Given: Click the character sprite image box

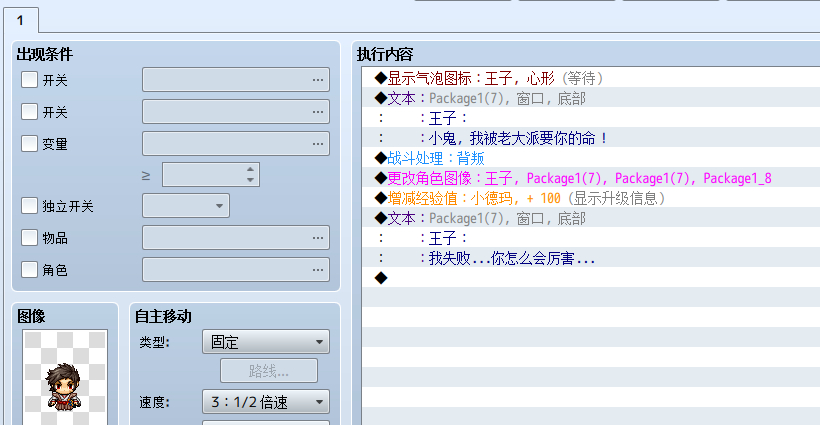Looking at the screenshot, I should [65, 377].
